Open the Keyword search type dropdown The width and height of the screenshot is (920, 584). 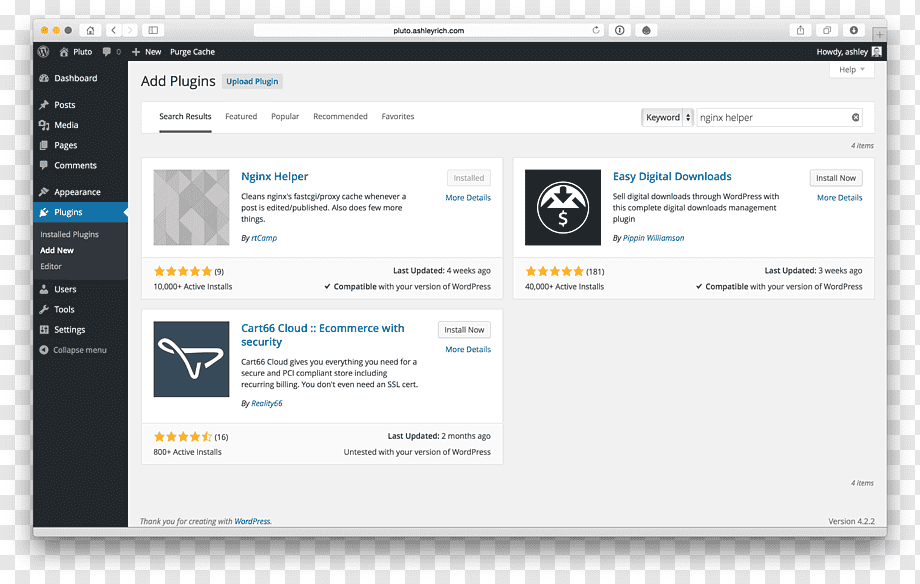(667, 117)
